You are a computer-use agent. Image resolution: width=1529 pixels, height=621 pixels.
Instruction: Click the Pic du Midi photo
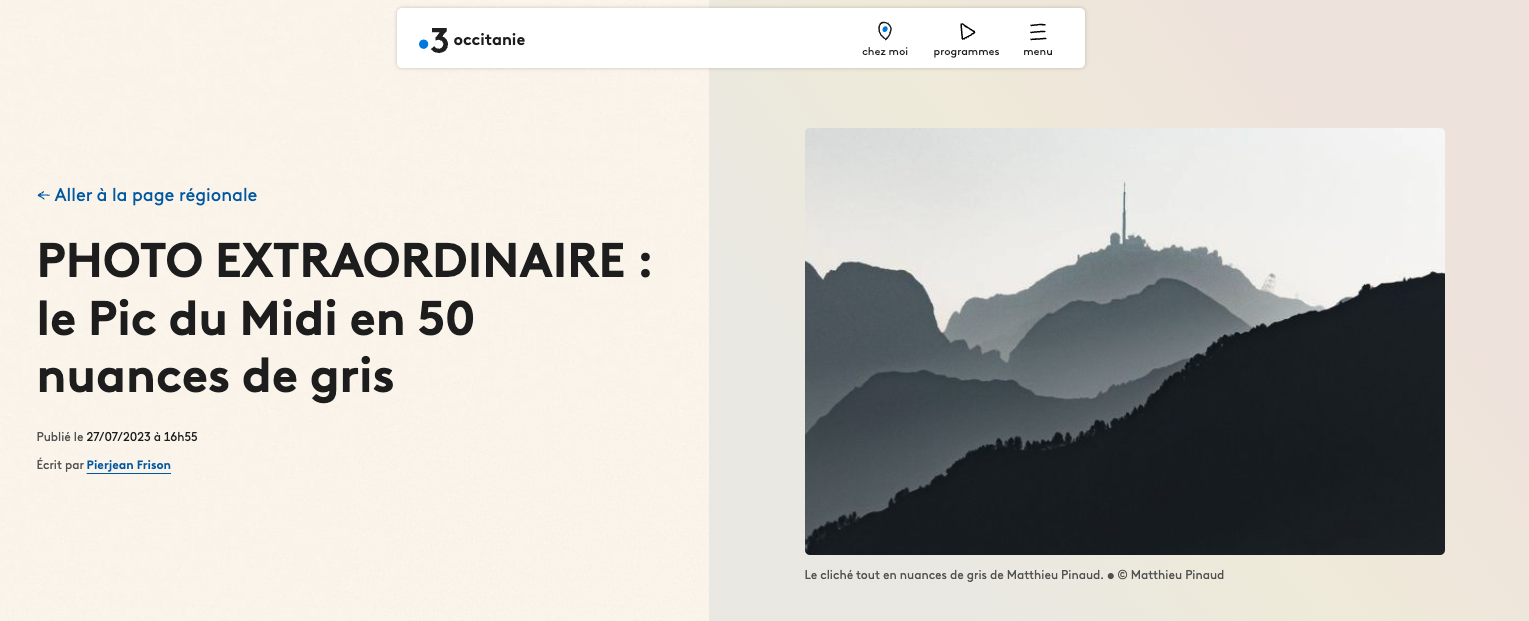tap(1124, 340)
